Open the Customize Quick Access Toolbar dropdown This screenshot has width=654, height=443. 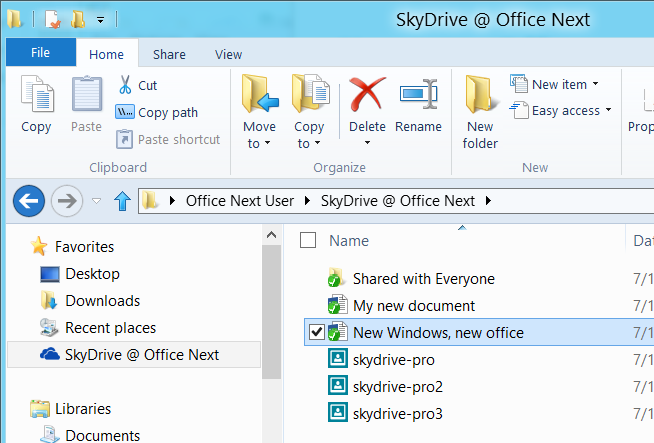tap(101, 20)
